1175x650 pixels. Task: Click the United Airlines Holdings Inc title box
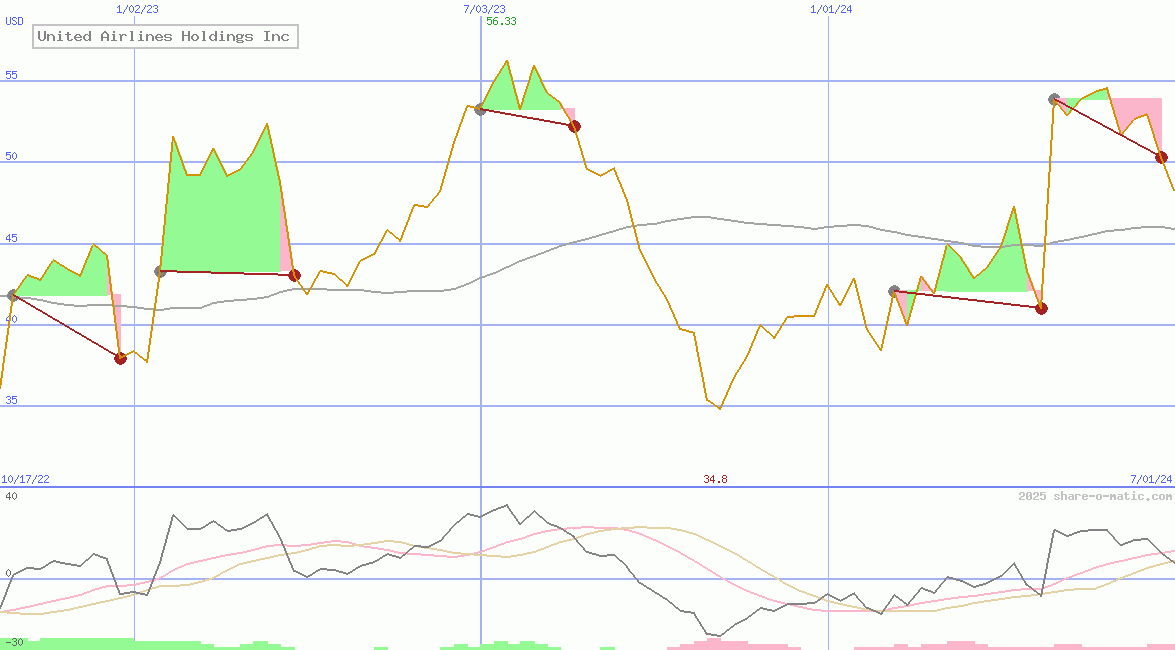pyautogui.click(x=164, y=37)
